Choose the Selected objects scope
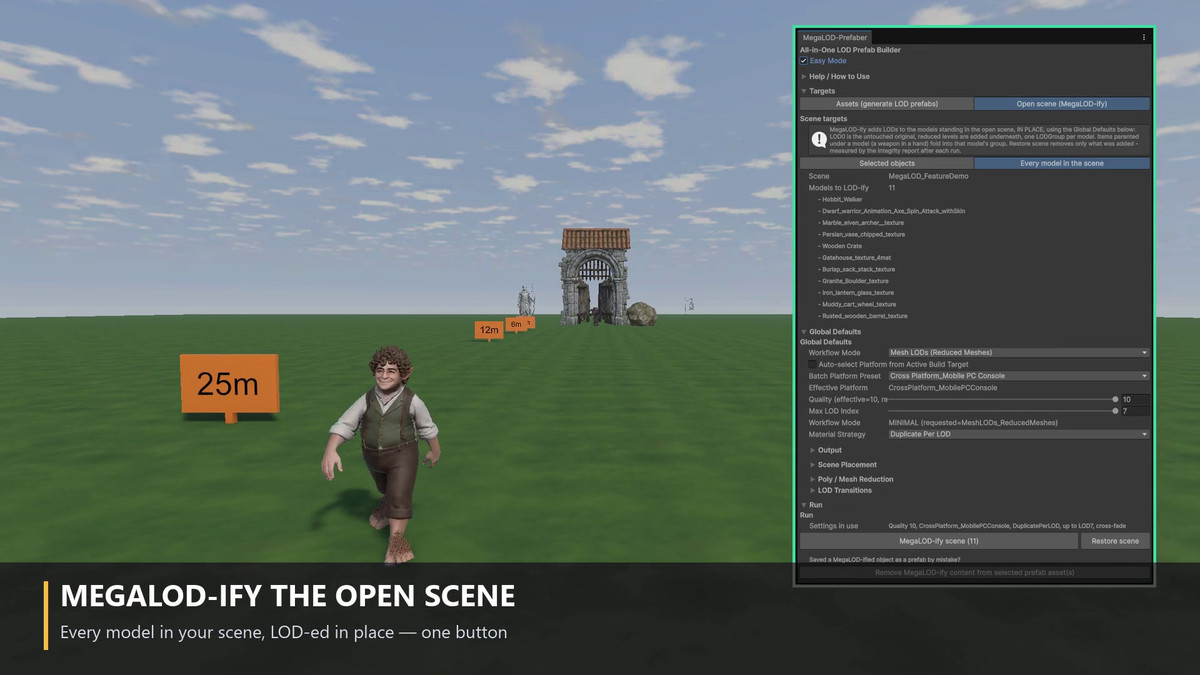Screen dimensions: 1200x675 887,163
